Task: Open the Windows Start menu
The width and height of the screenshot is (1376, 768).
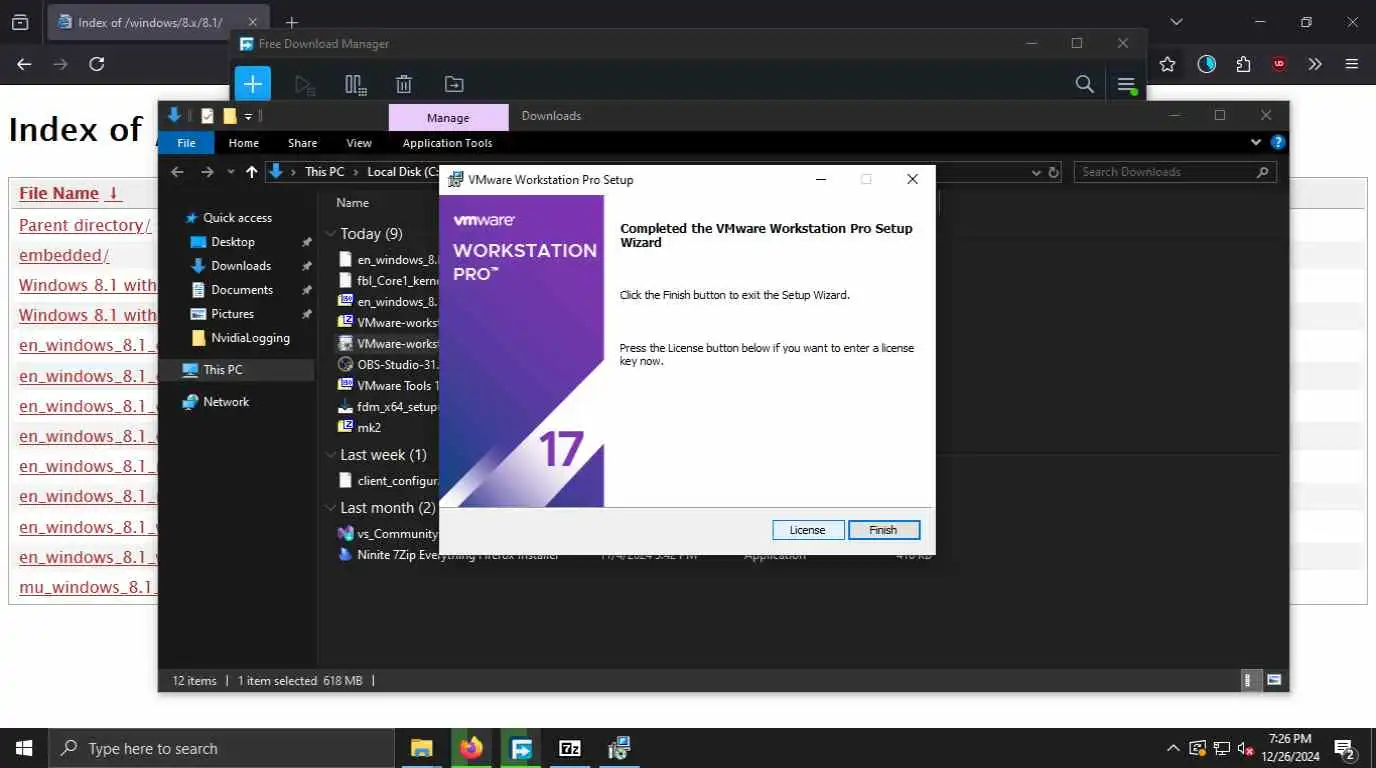Action: pos(24,748)
